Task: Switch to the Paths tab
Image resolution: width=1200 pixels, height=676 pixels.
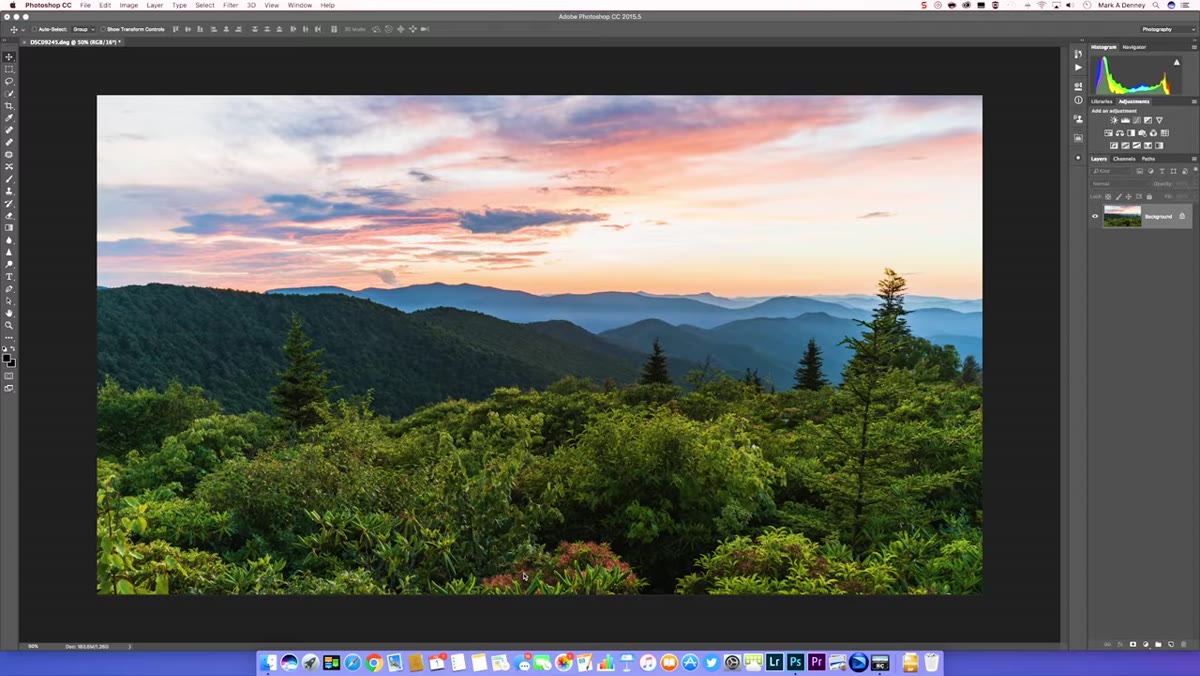Action: pos(1148,159)
